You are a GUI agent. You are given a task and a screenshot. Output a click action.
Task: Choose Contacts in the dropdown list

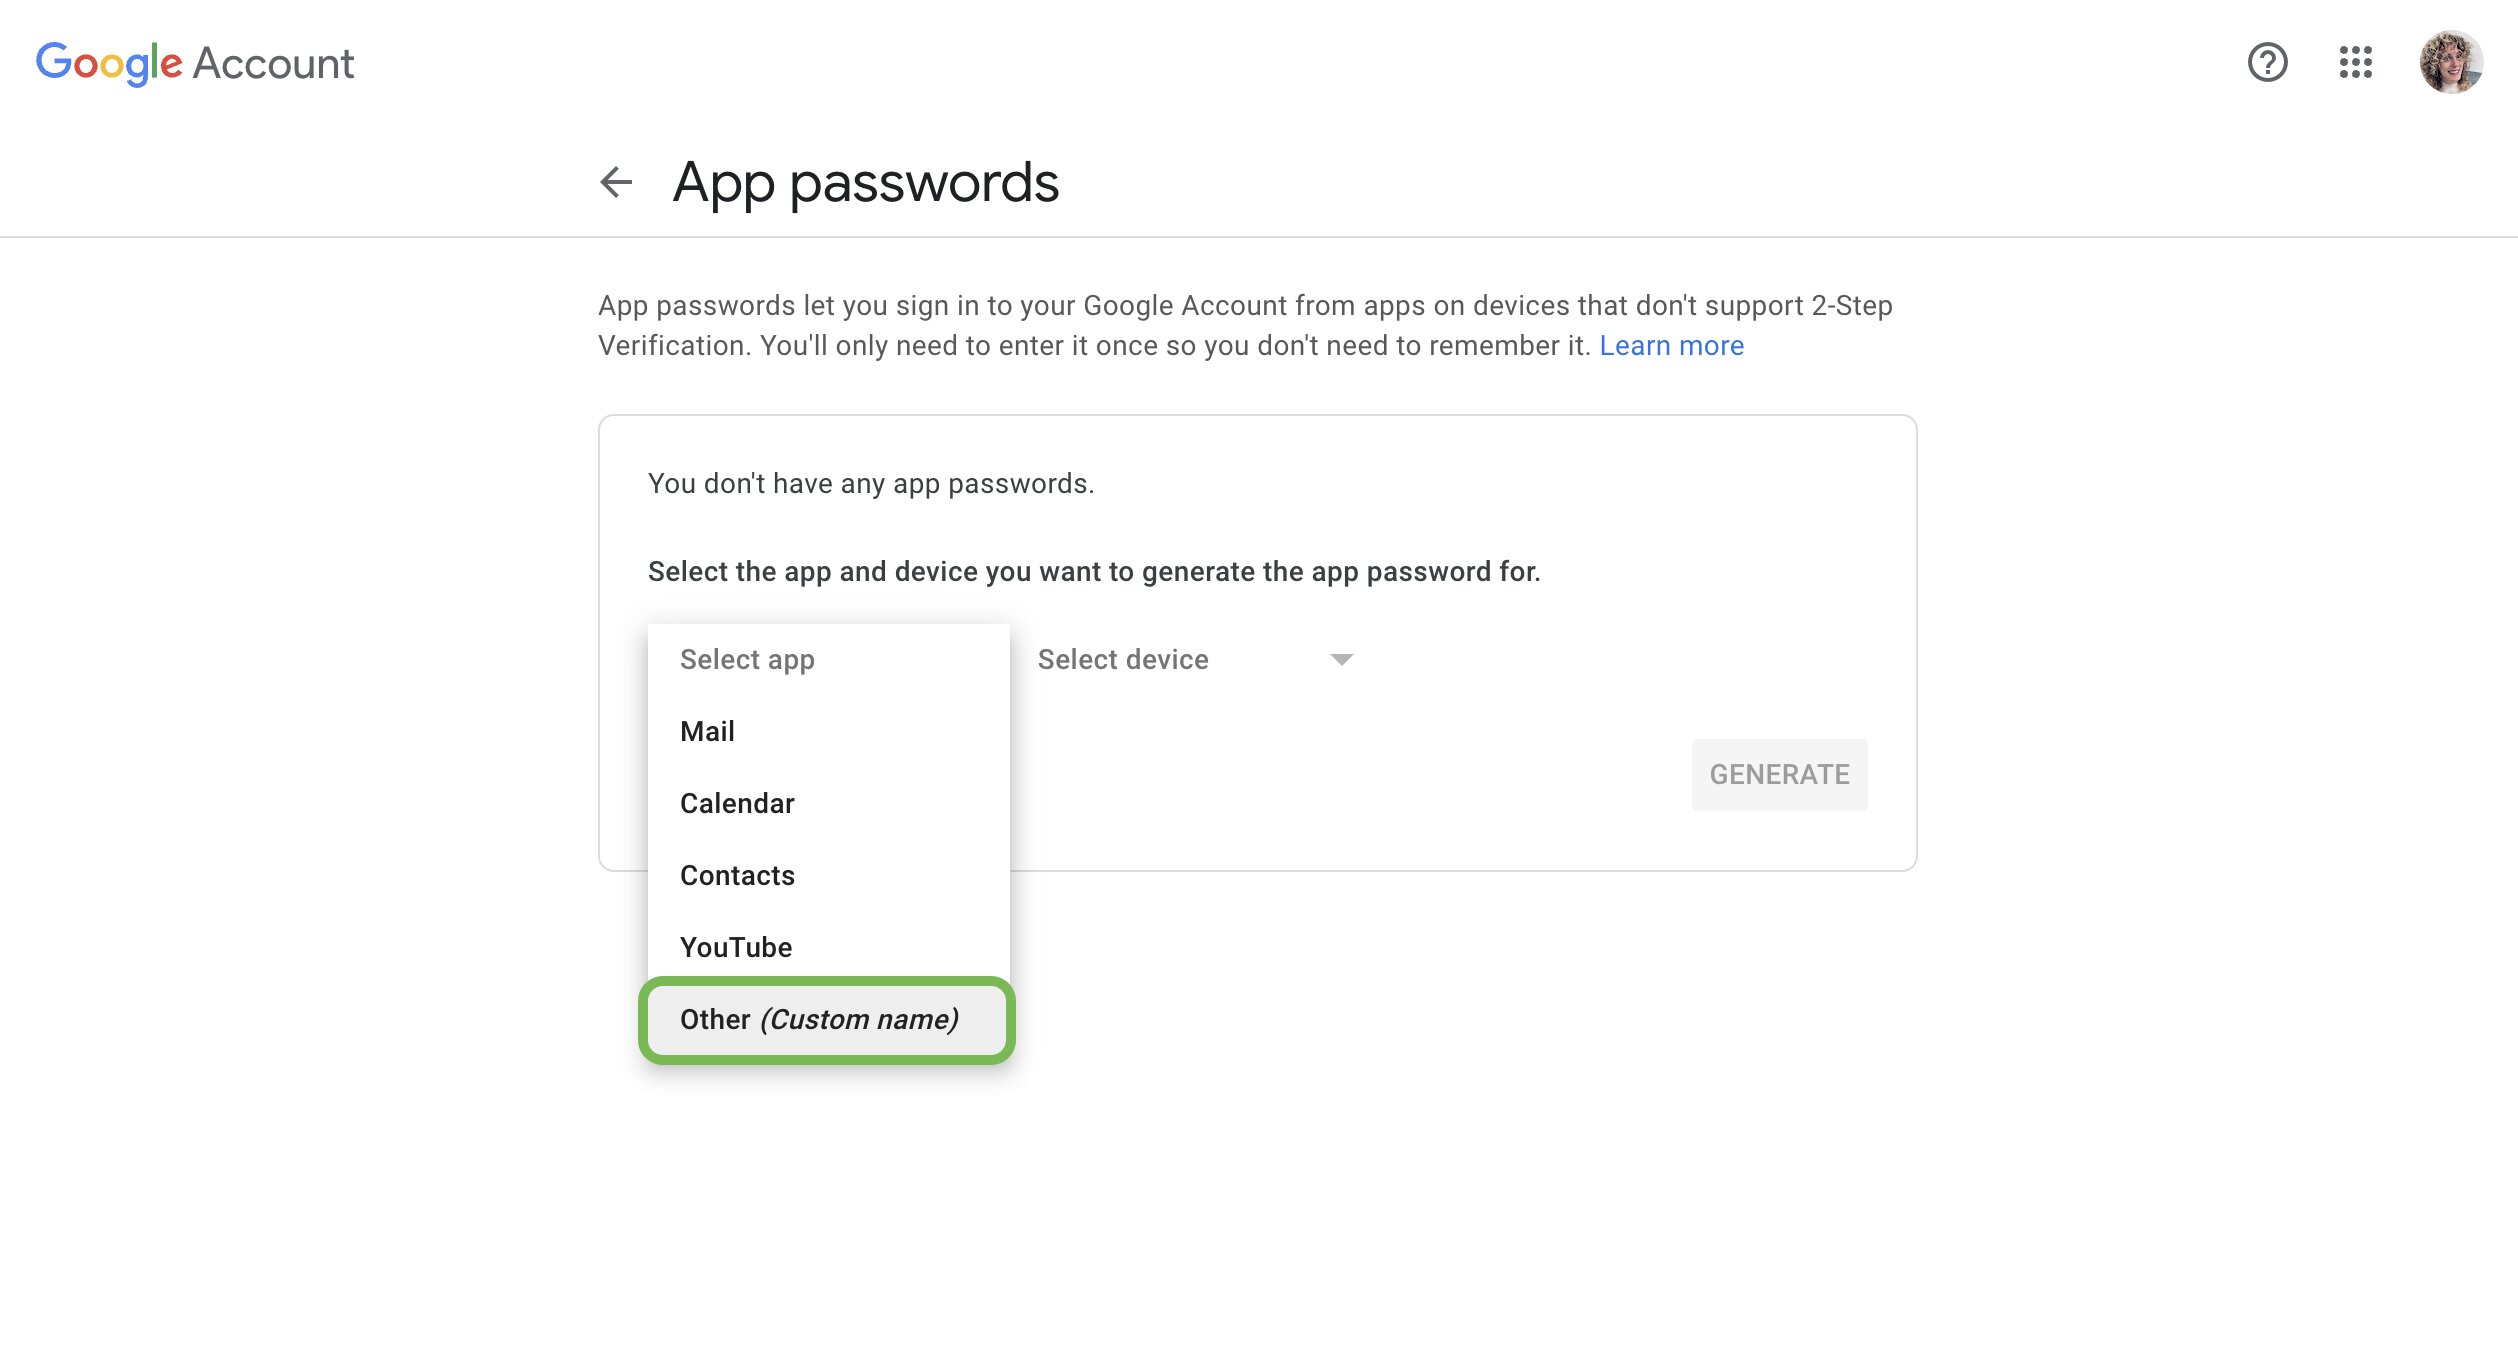tap(737, 874)
